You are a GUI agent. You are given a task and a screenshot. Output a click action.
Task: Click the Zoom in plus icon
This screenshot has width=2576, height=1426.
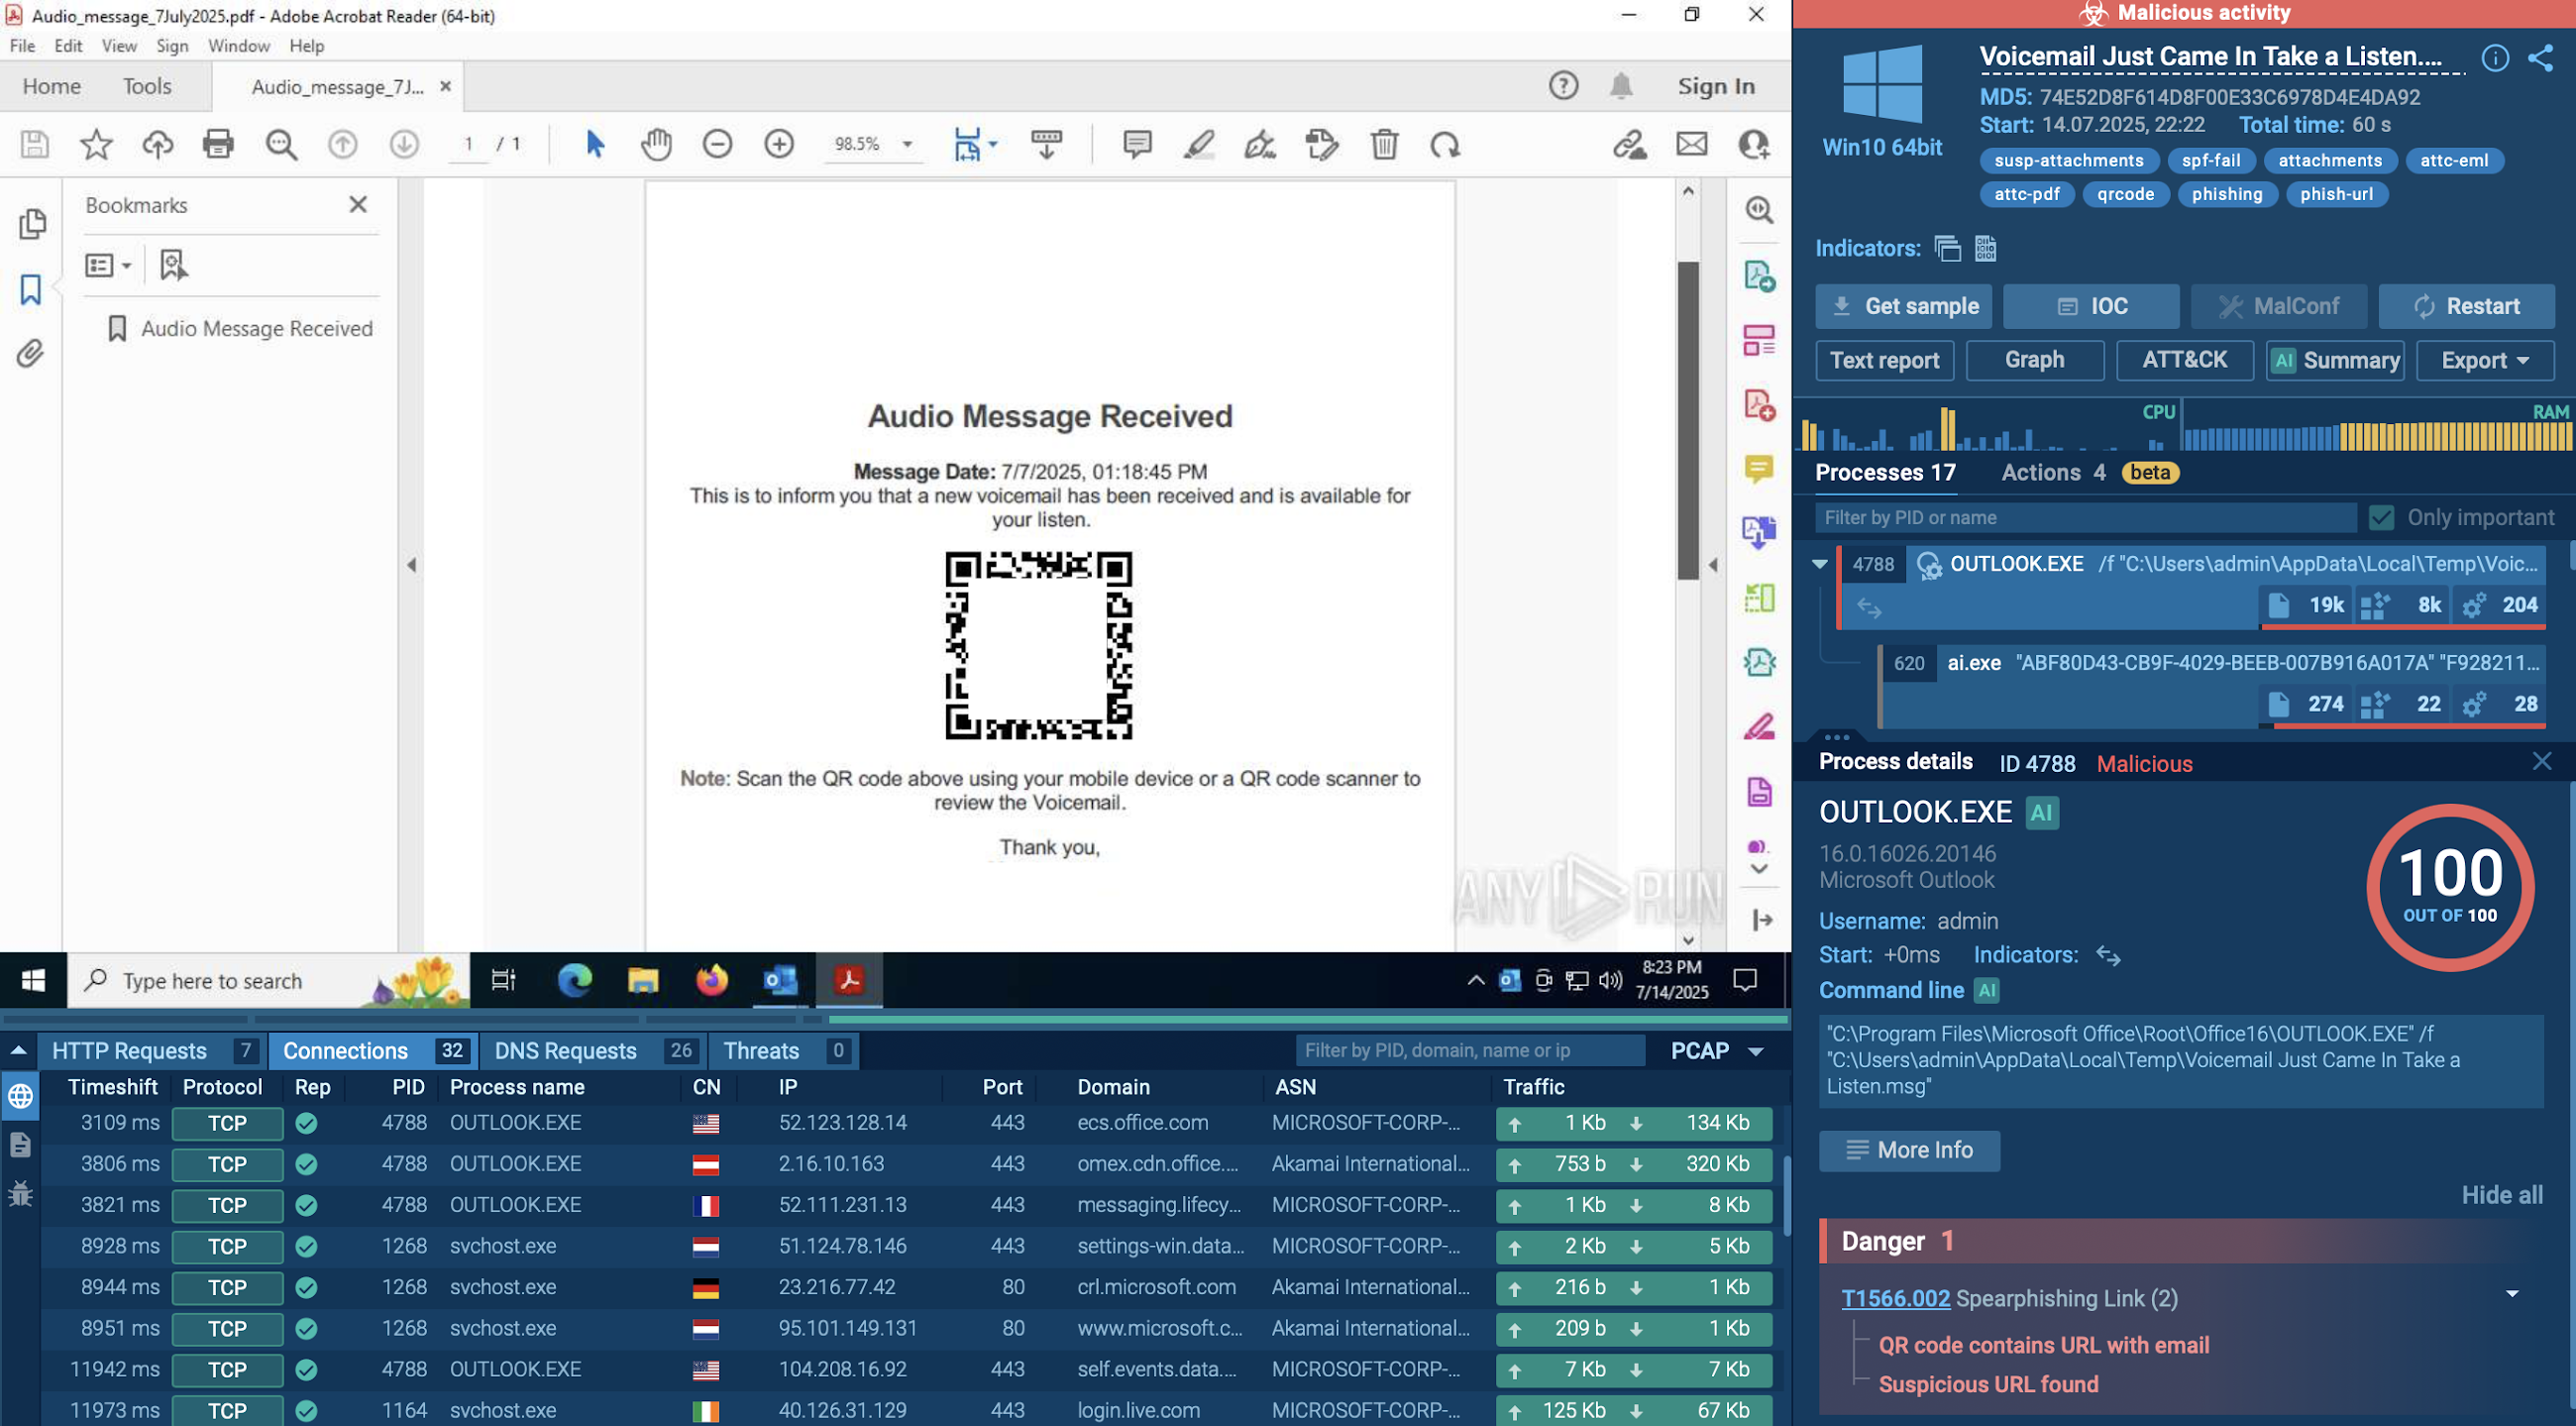coord(778,145)
